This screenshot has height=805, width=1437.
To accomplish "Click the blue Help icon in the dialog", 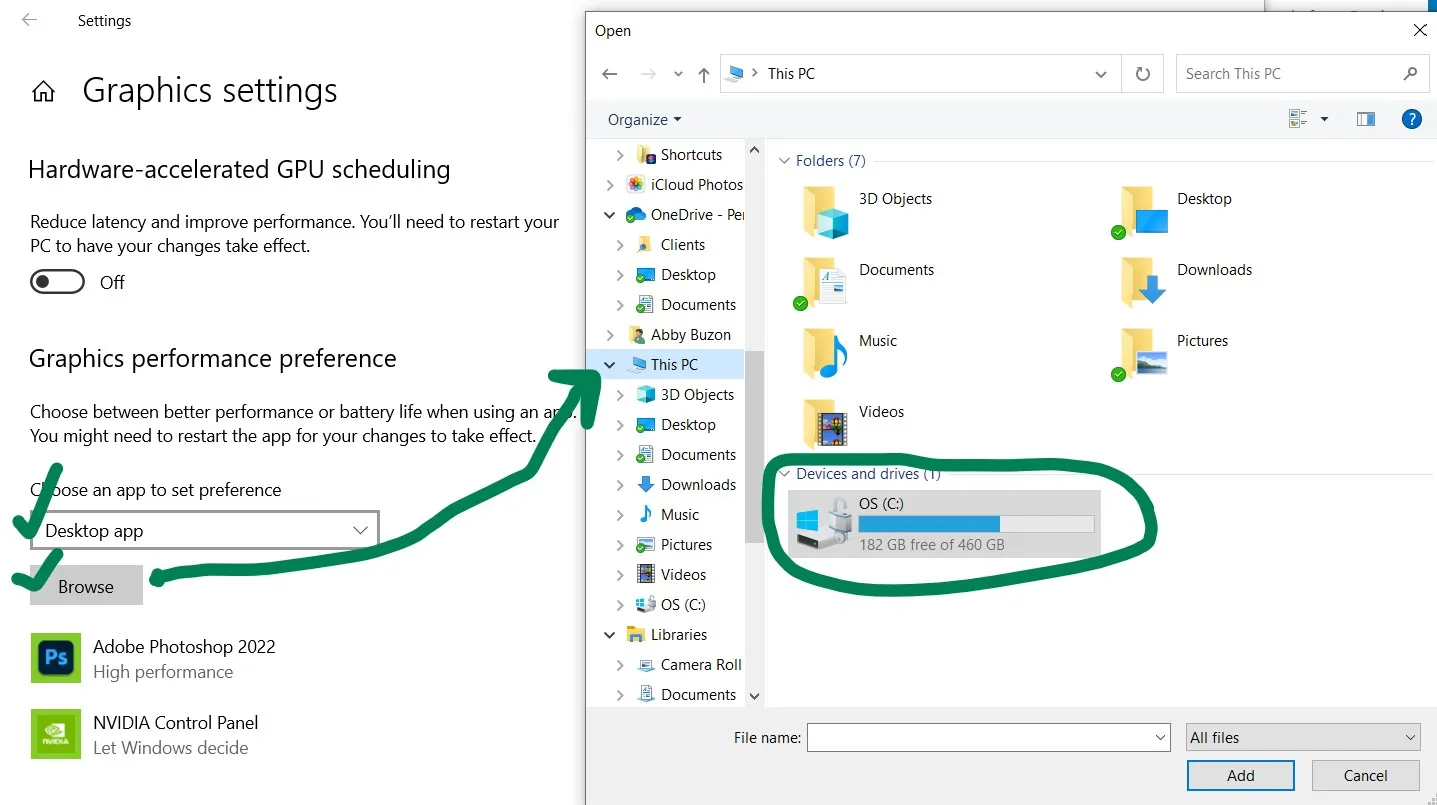I will 1411,118.
